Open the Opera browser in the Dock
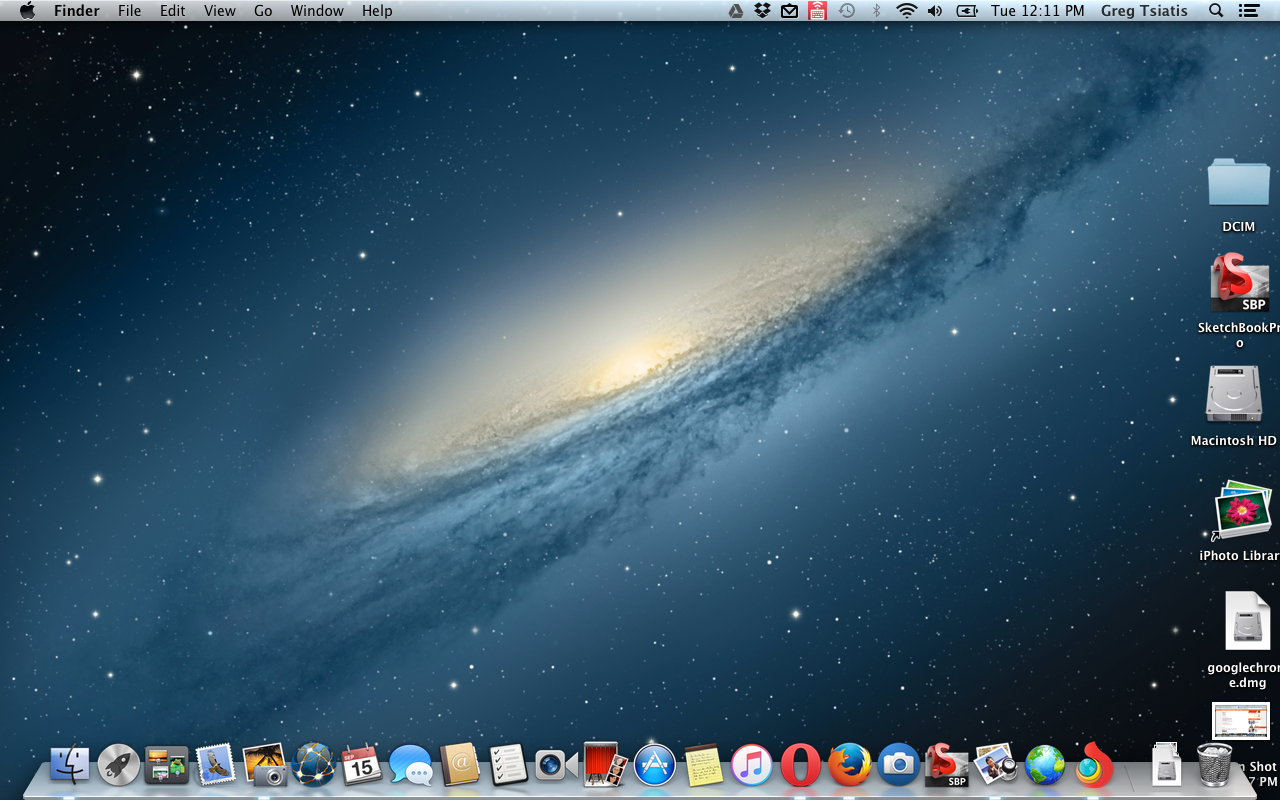 [x=800, y=766]
